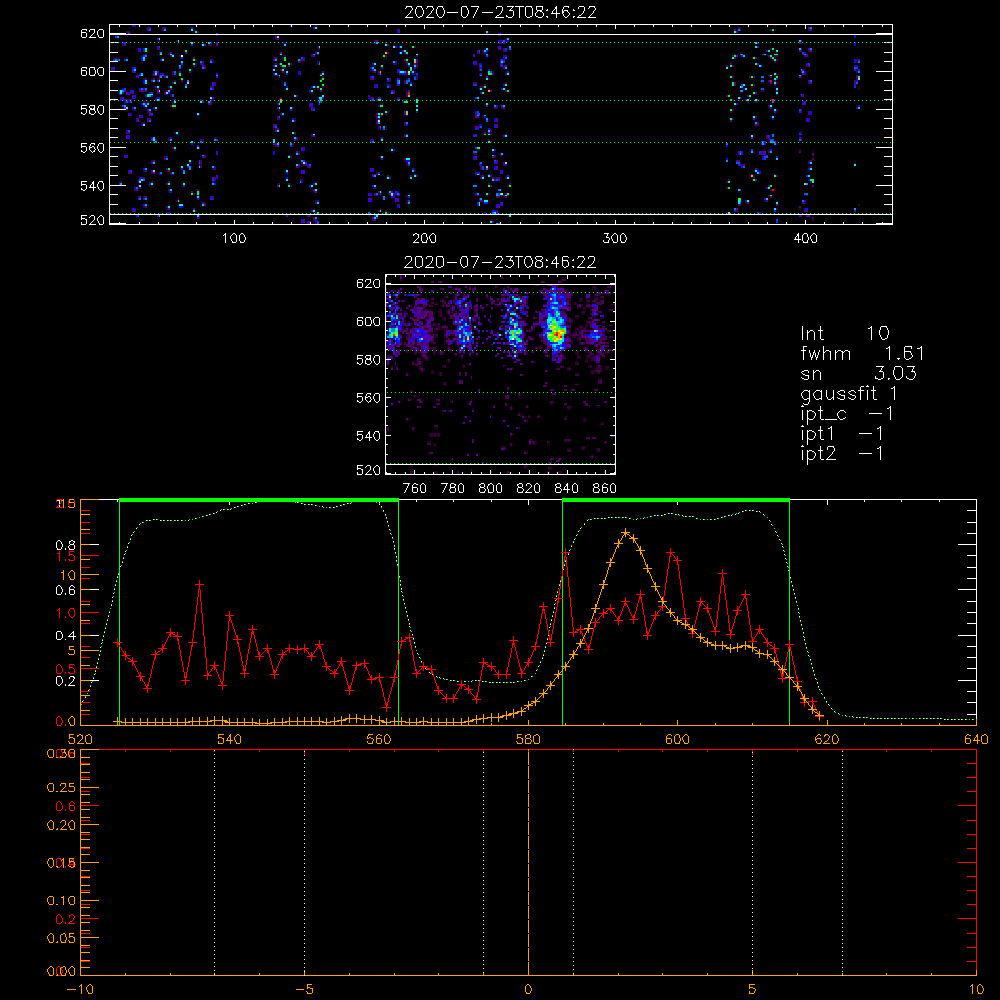
Task: Click the 'ipt1 -1' parameter text
Action: (842, 434)
